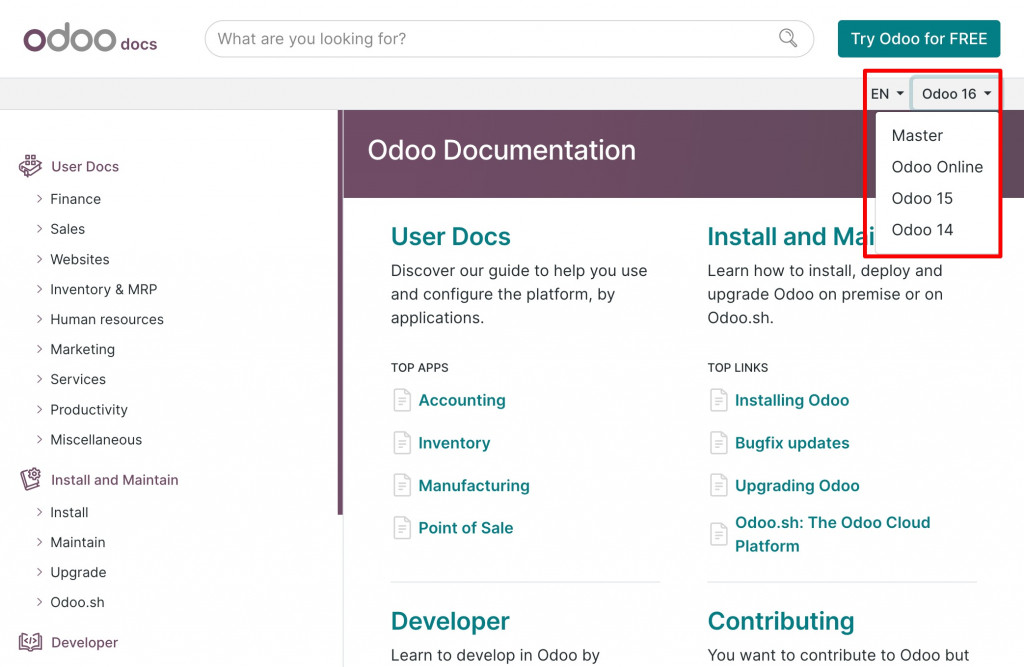Expand the Inventory & MRP chevron

click(x=39, y=289)
